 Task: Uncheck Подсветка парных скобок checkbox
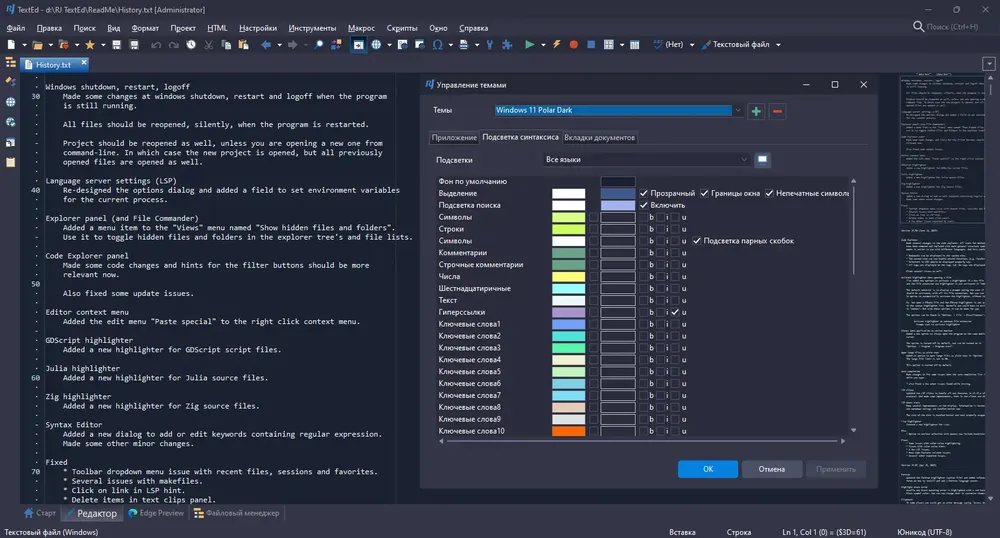[x=696, y=241]
